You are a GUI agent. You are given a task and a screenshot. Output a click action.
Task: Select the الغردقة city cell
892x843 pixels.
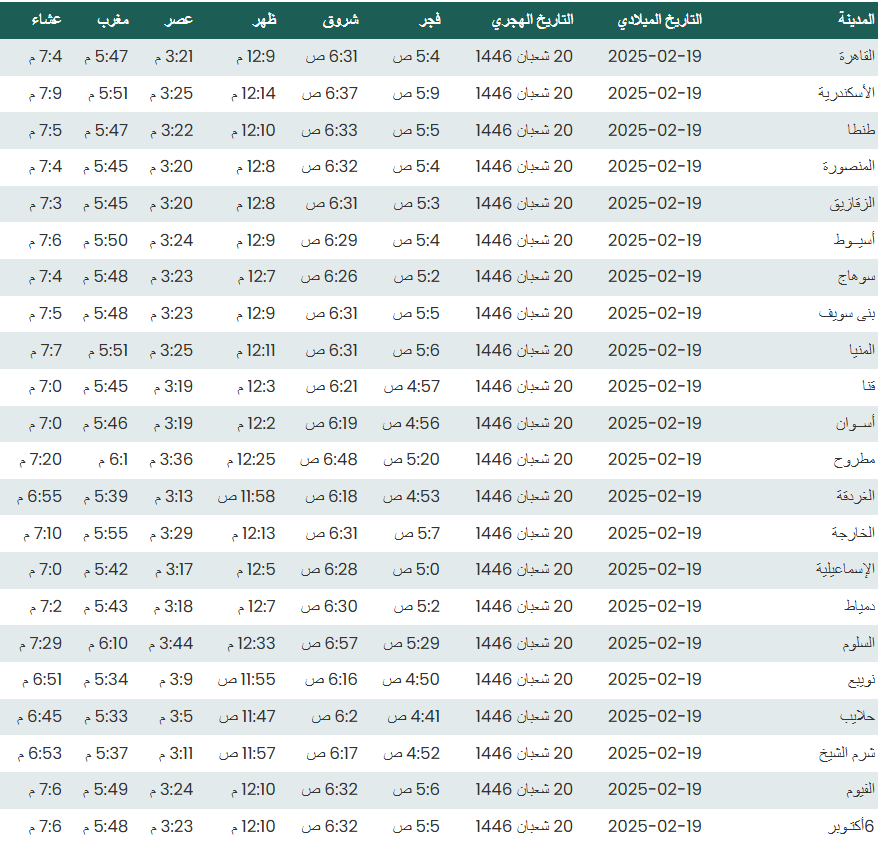coord(856,497)
